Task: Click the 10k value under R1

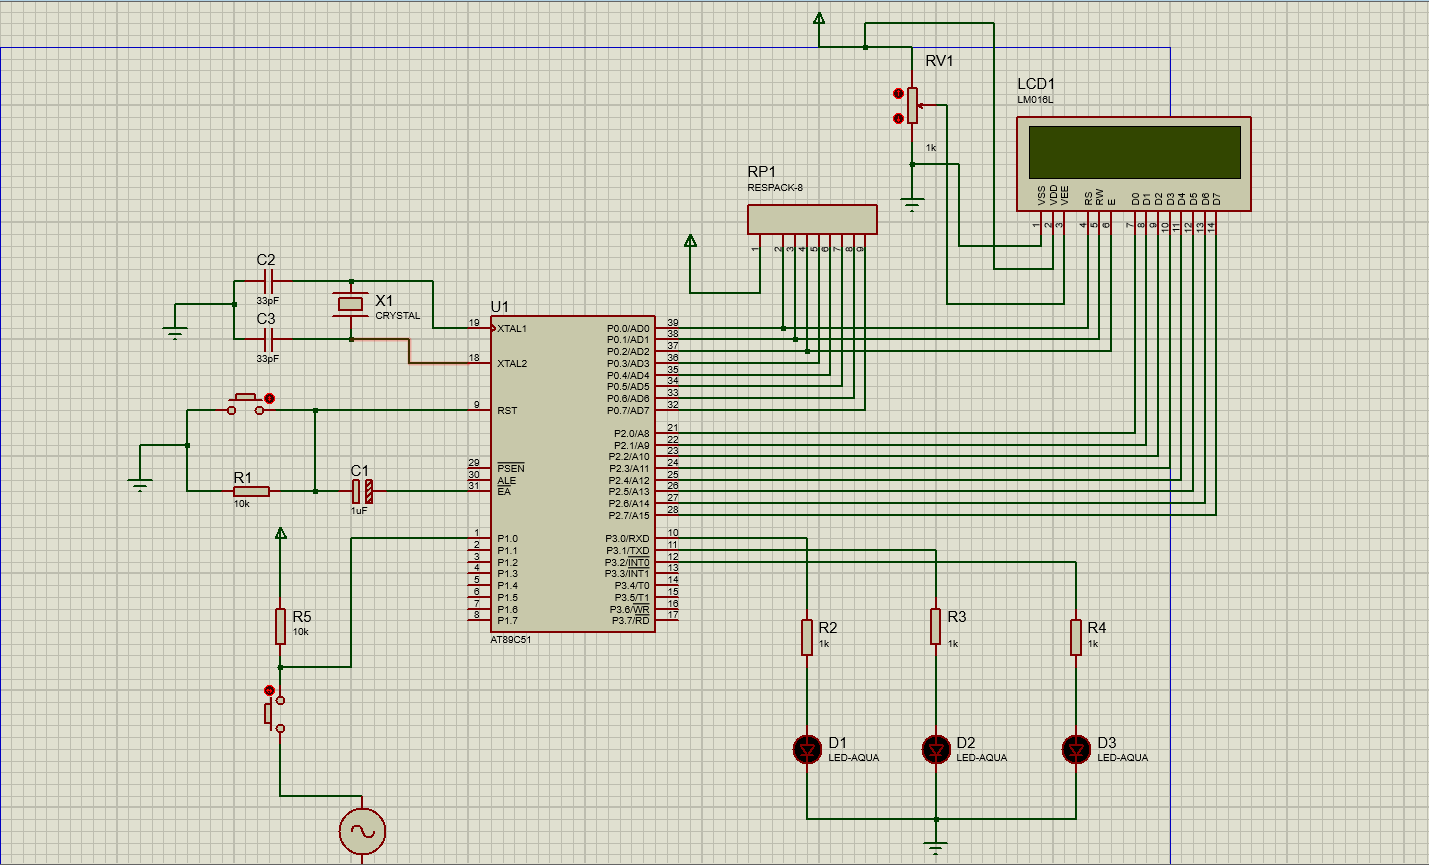Action: point(242,504)
